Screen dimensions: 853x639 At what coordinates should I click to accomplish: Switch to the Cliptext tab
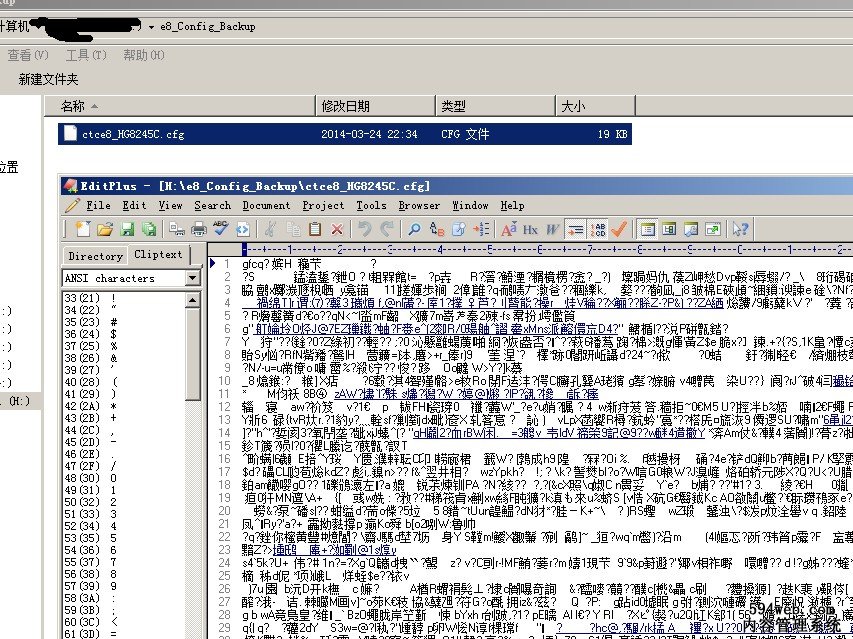coord(158,254)
